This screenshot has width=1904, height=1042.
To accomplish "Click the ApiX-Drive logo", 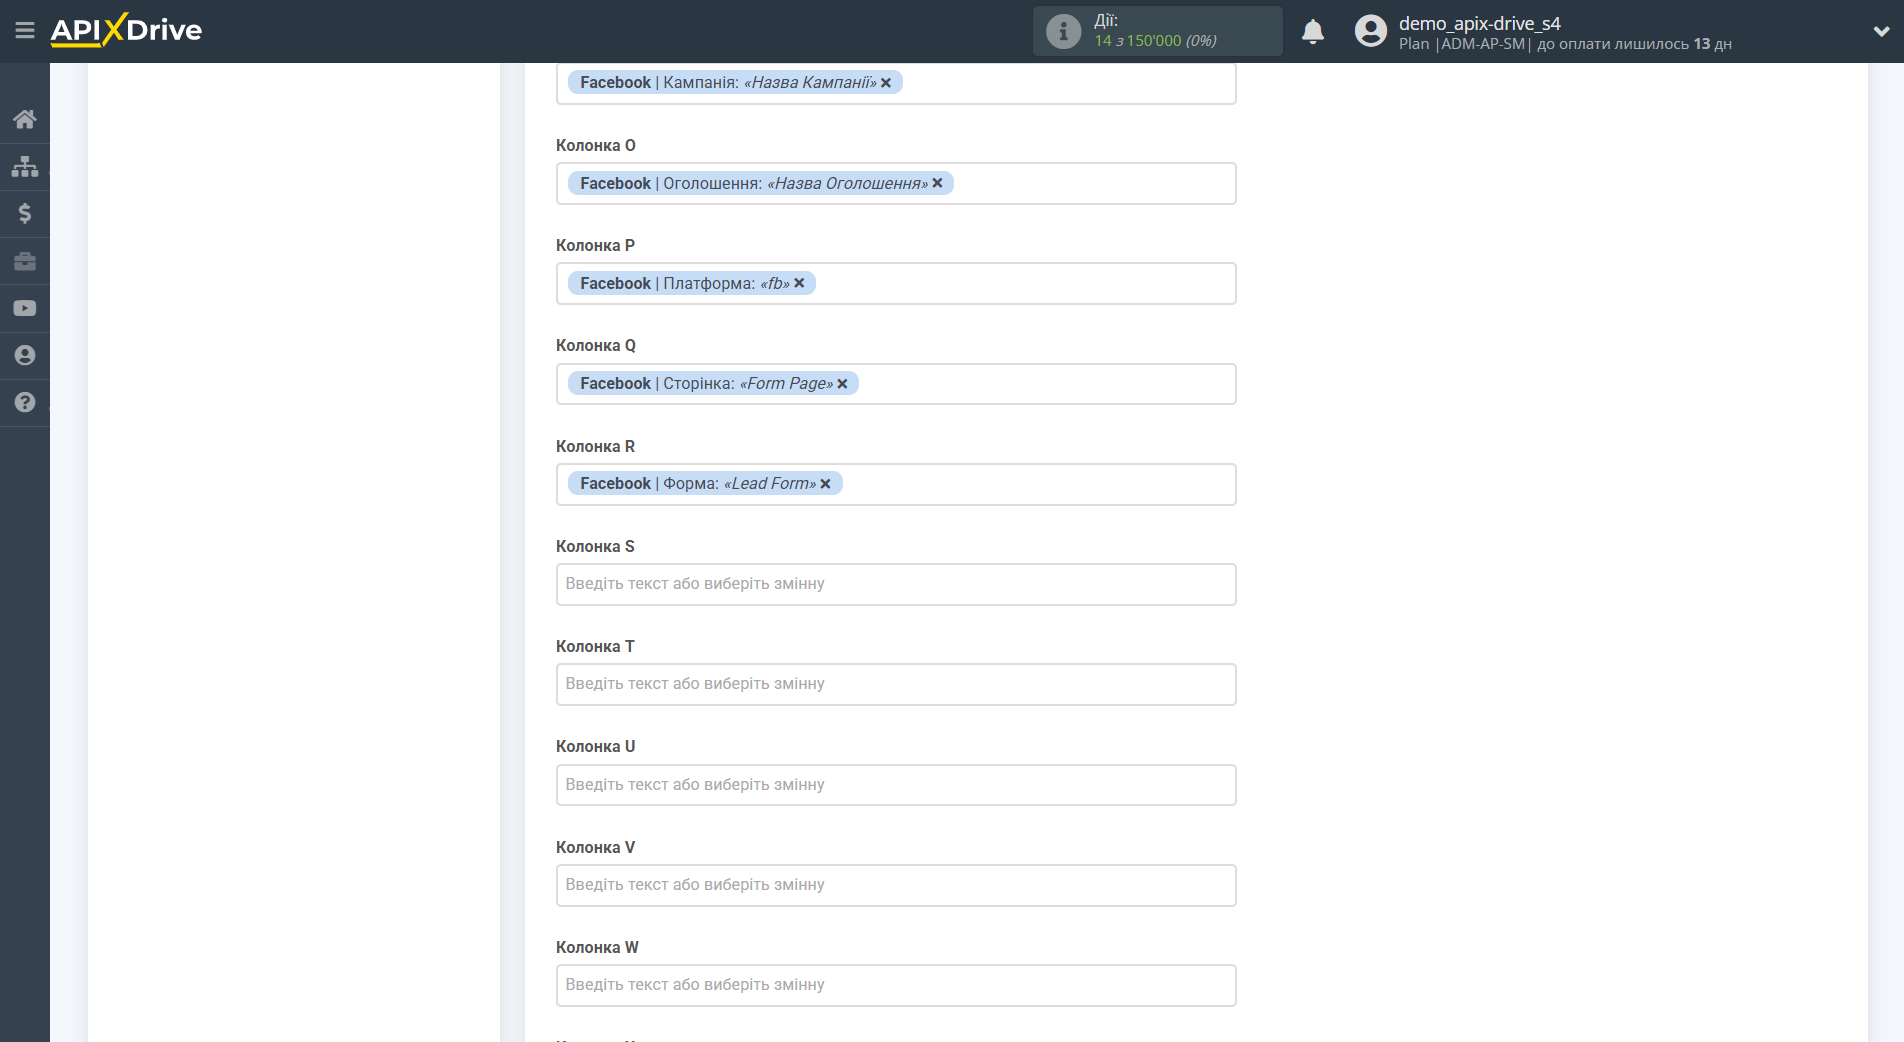I will pyautogui.click(x=126, y=30).
